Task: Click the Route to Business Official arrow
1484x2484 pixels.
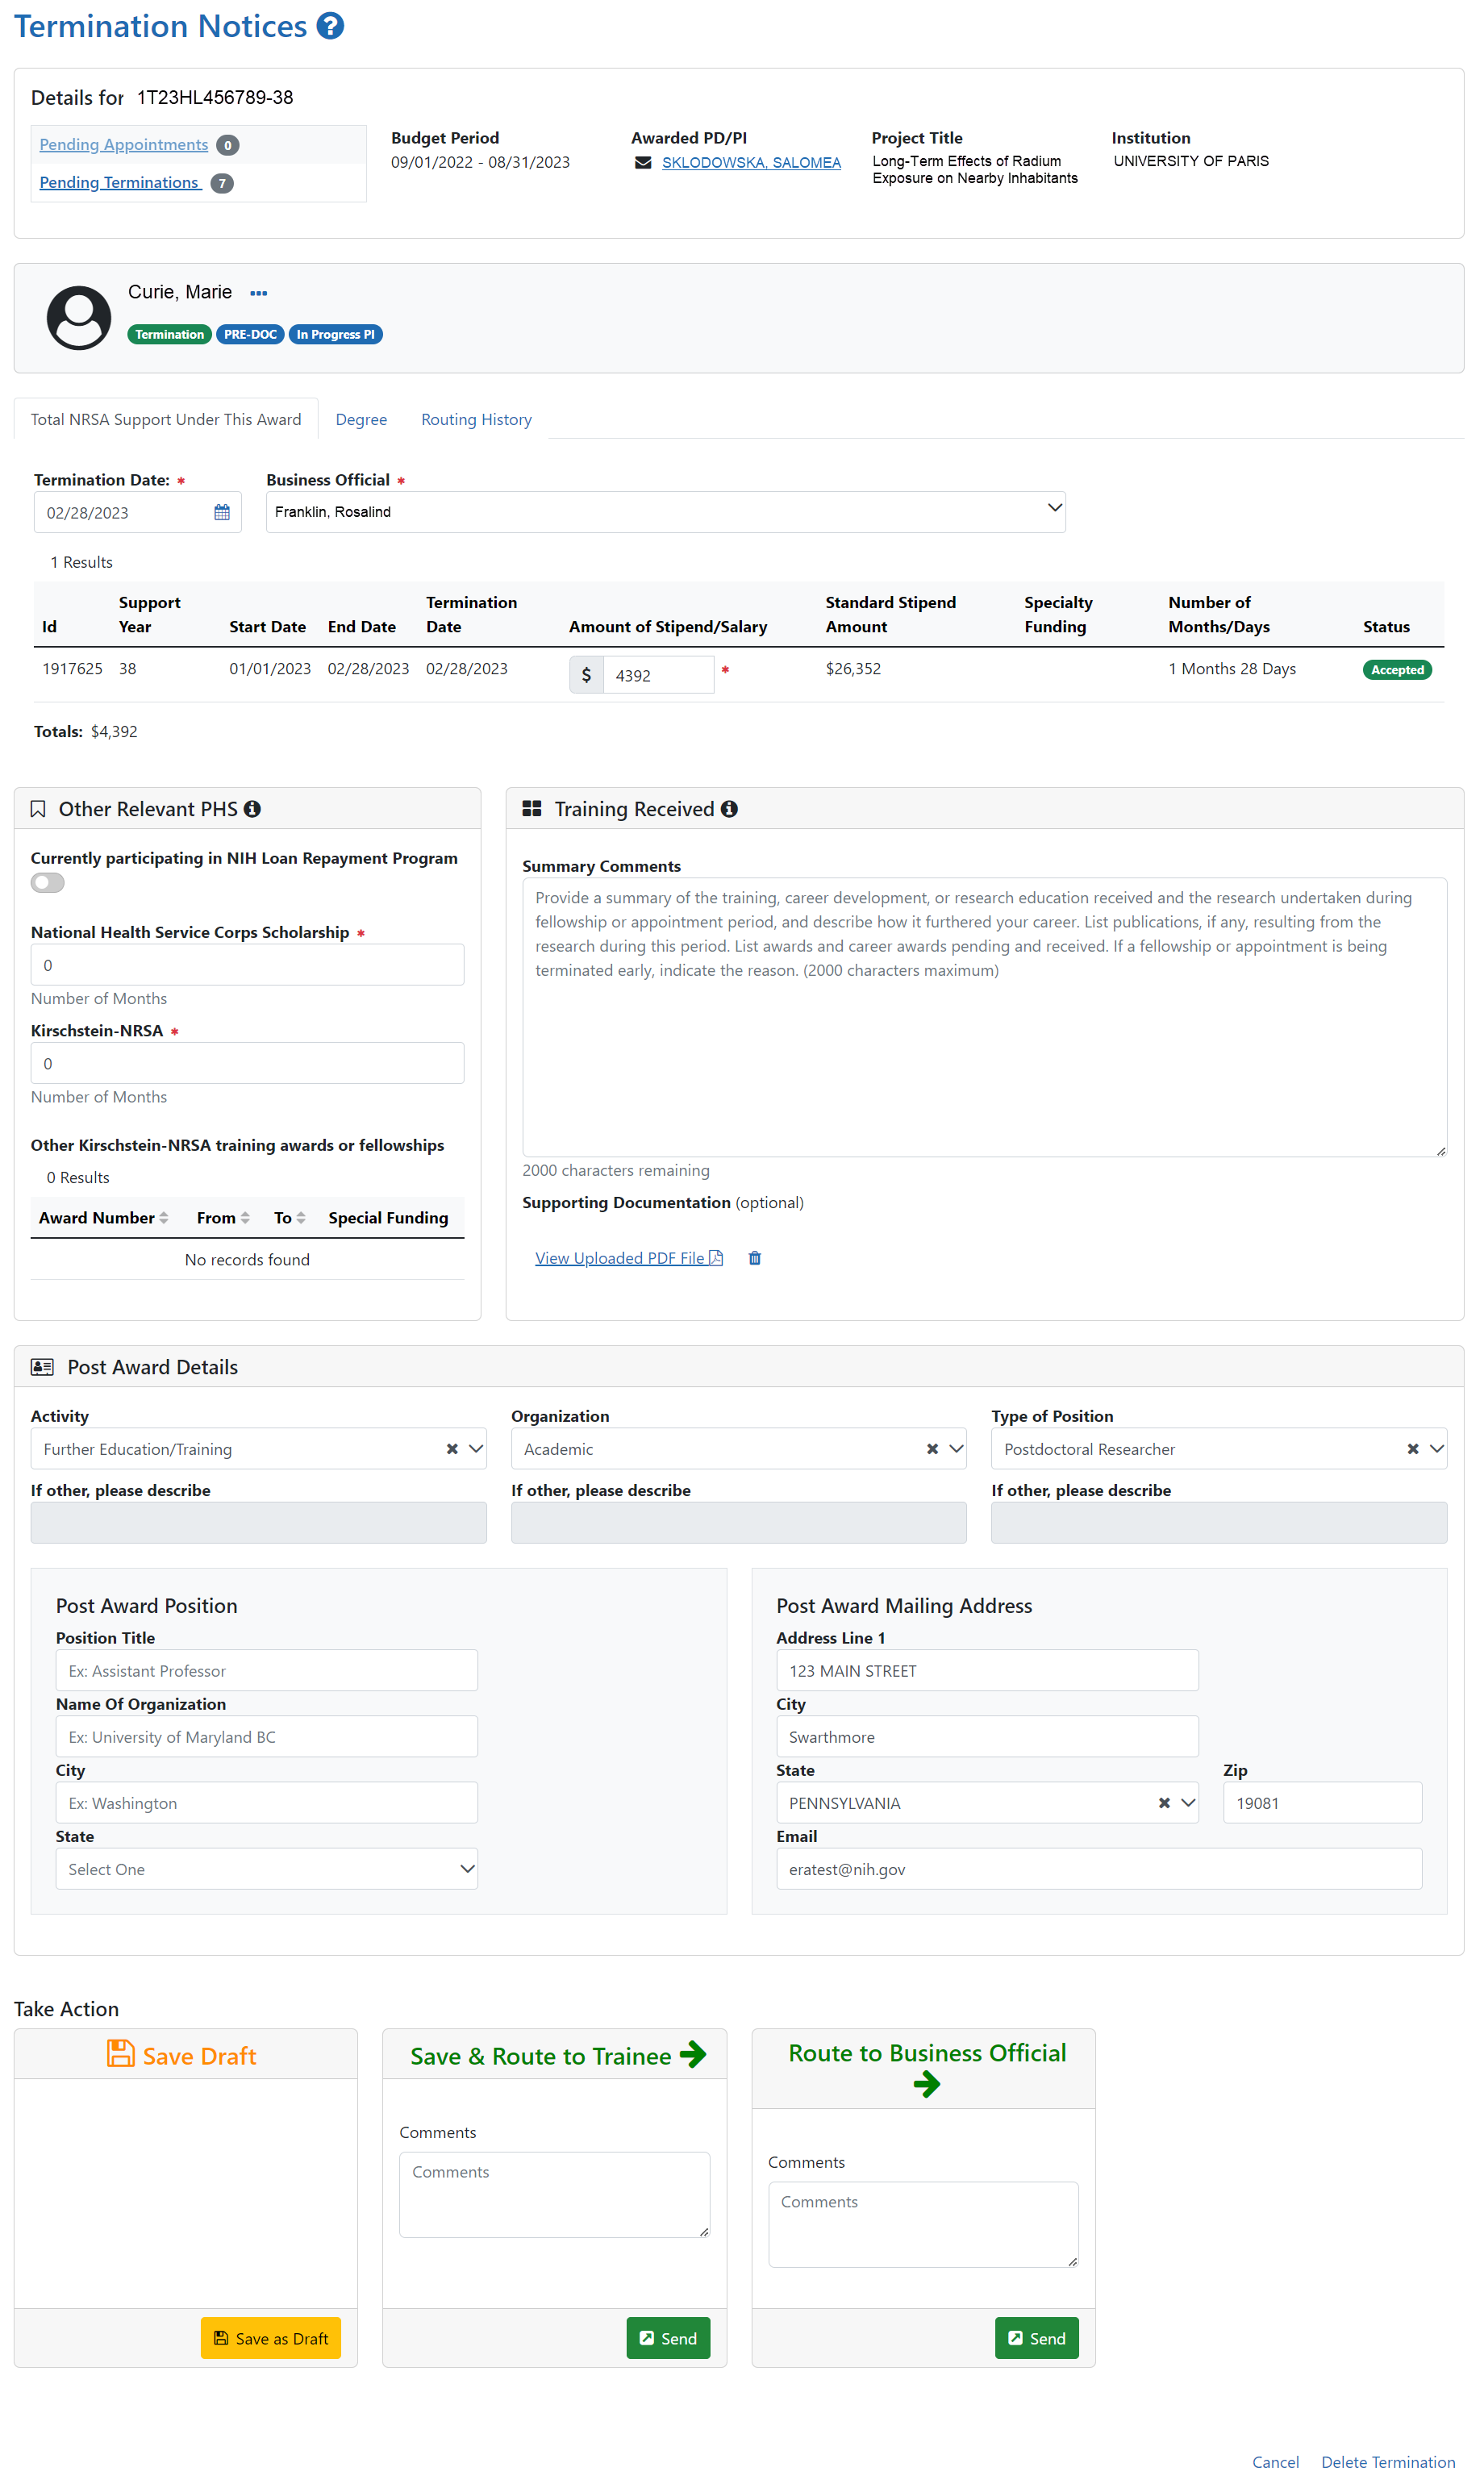Action: (x=927, y=2084)
